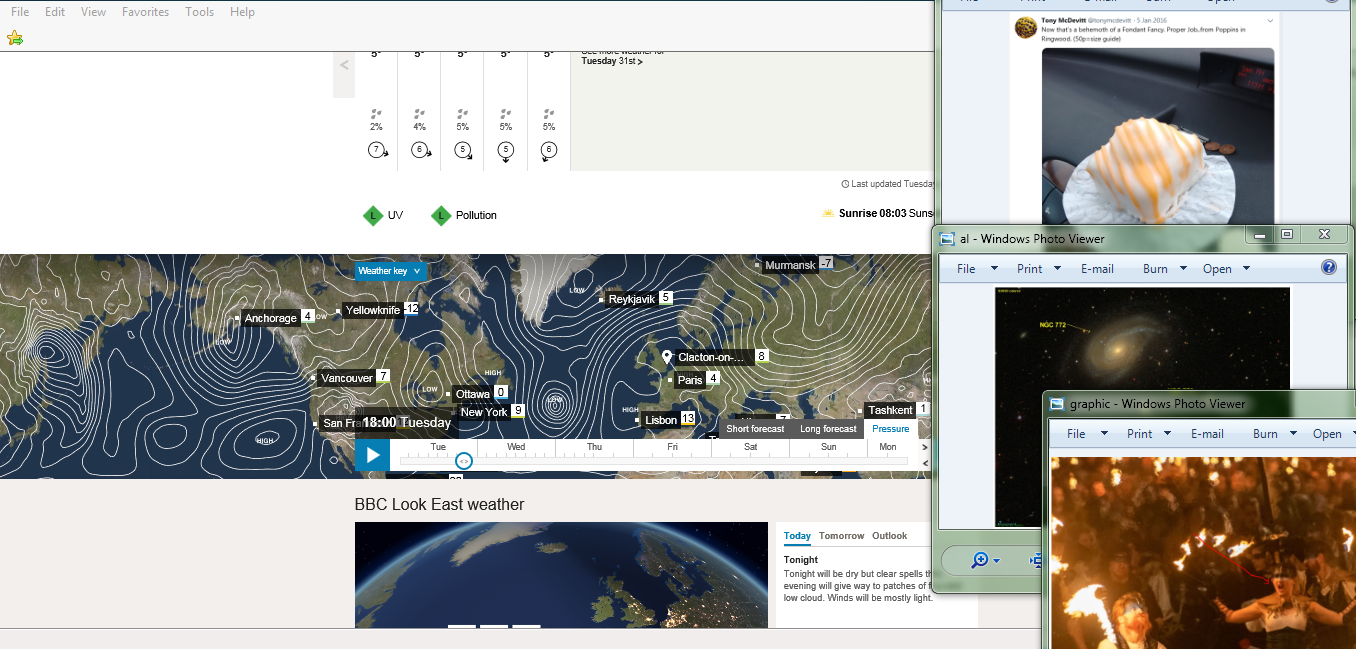Click the Tashkent city label

tap(890, 410)
